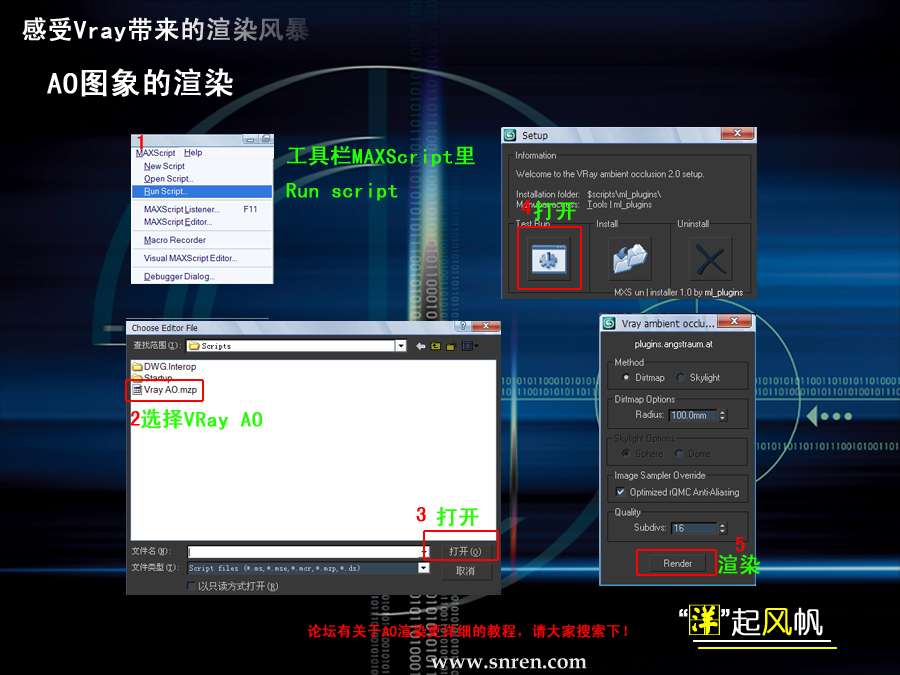Image resolution: width=900 pixels, height=675 pixels.
Task: Select the Dome radio button
Action: (679, 453)
